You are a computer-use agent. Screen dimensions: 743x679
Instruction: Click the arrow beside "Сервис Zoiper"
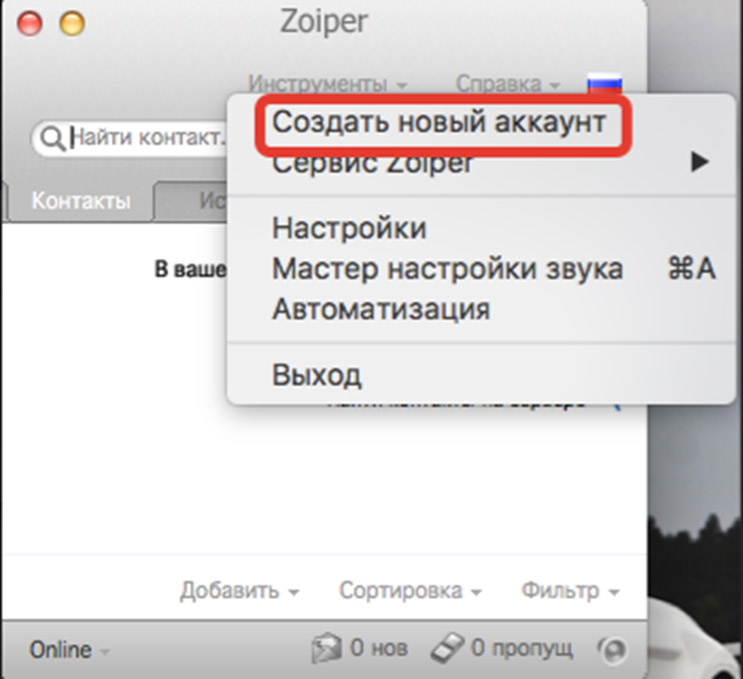699,162
